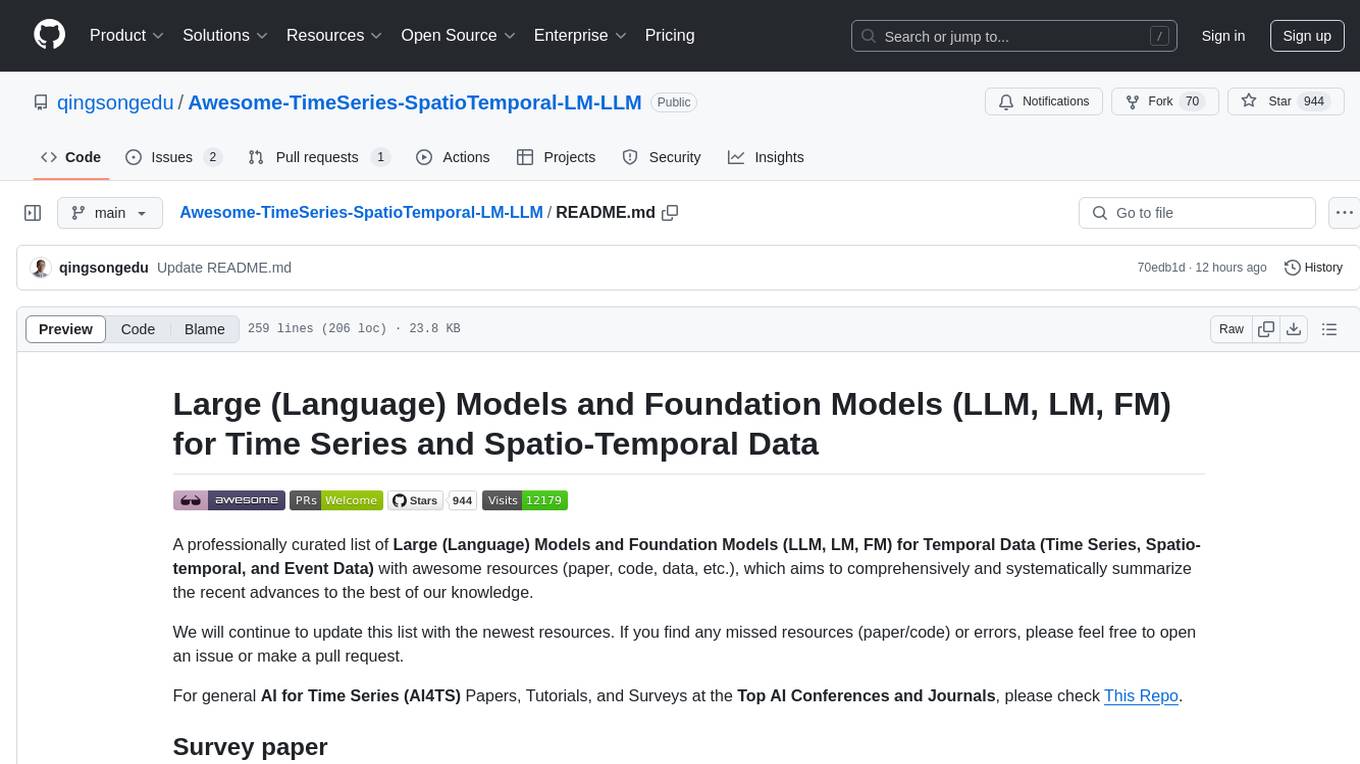
Task: Expand the Enterprise menu
Action: tap(580, 35)
